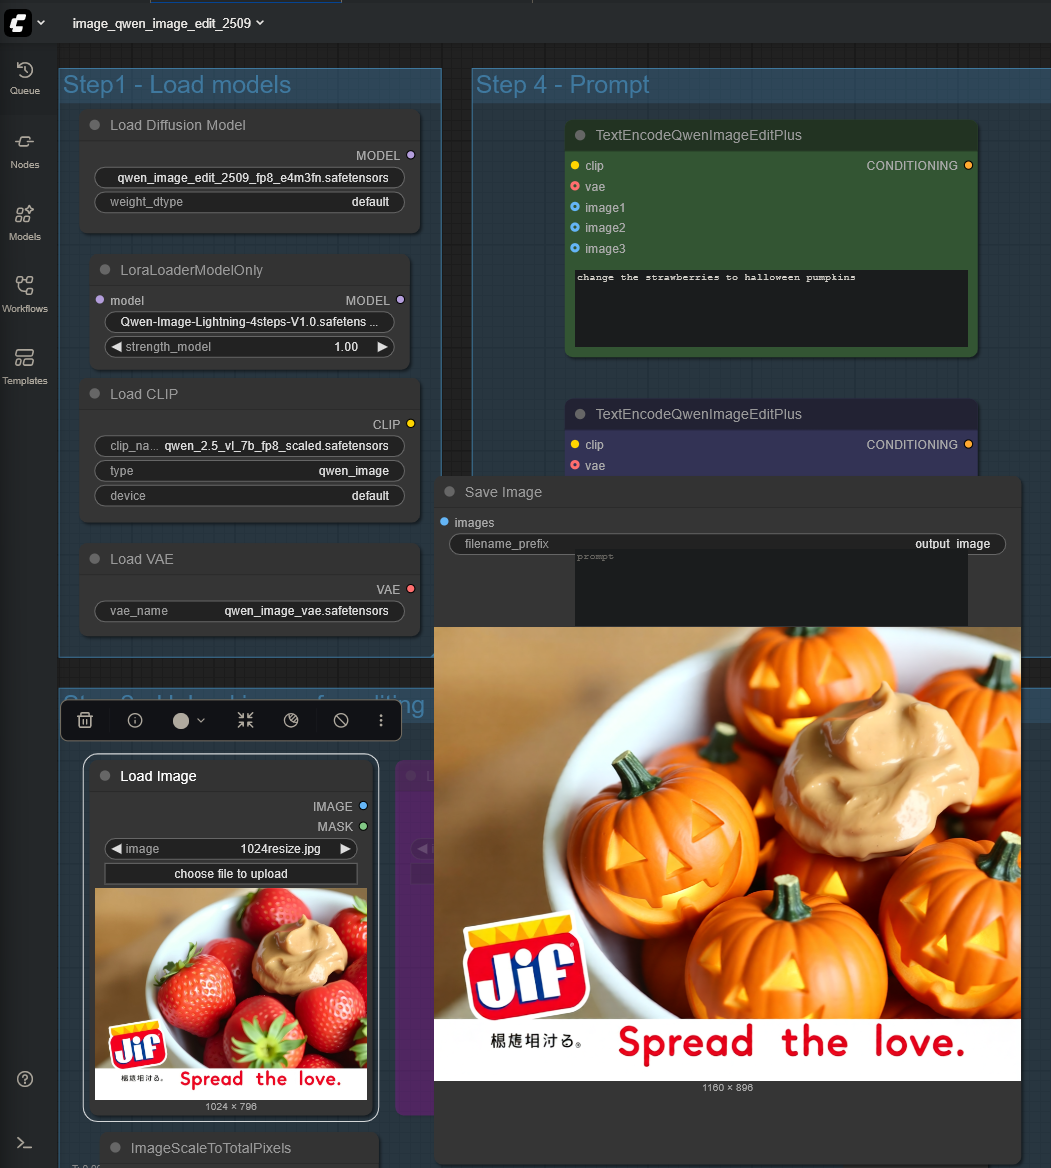Open node color picker in selection toolbar
The image size is (1051, 1168).
pos(188,720)
